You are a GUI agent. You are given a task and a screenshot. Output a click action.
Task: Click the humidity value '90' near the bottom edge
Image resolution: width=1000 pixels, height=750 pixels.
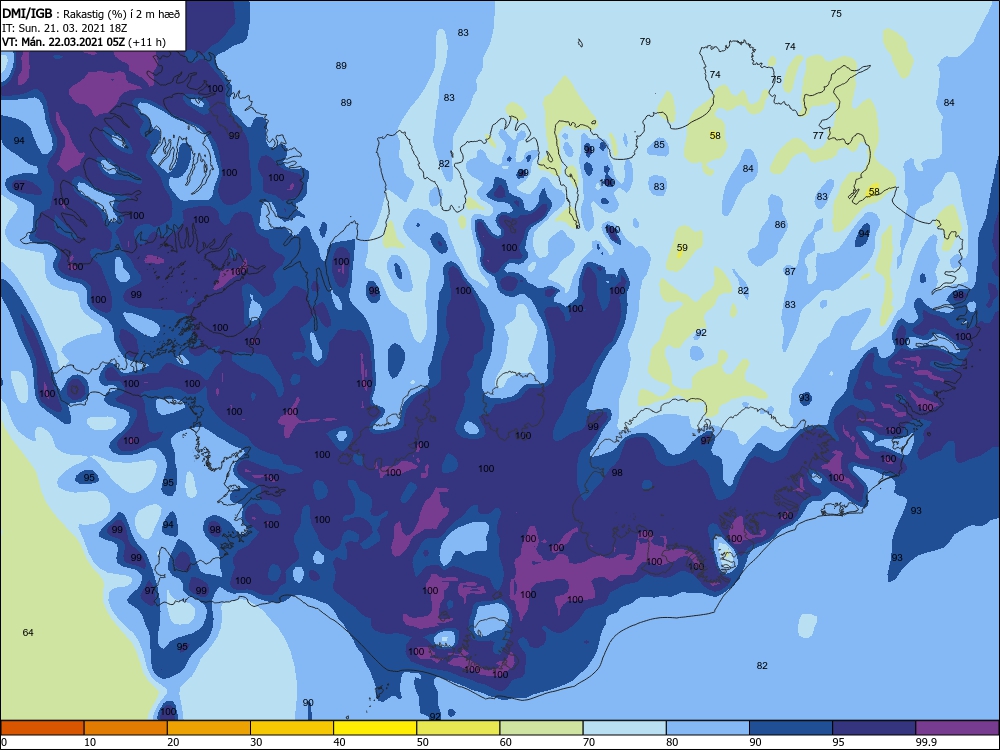pos(308,703)
